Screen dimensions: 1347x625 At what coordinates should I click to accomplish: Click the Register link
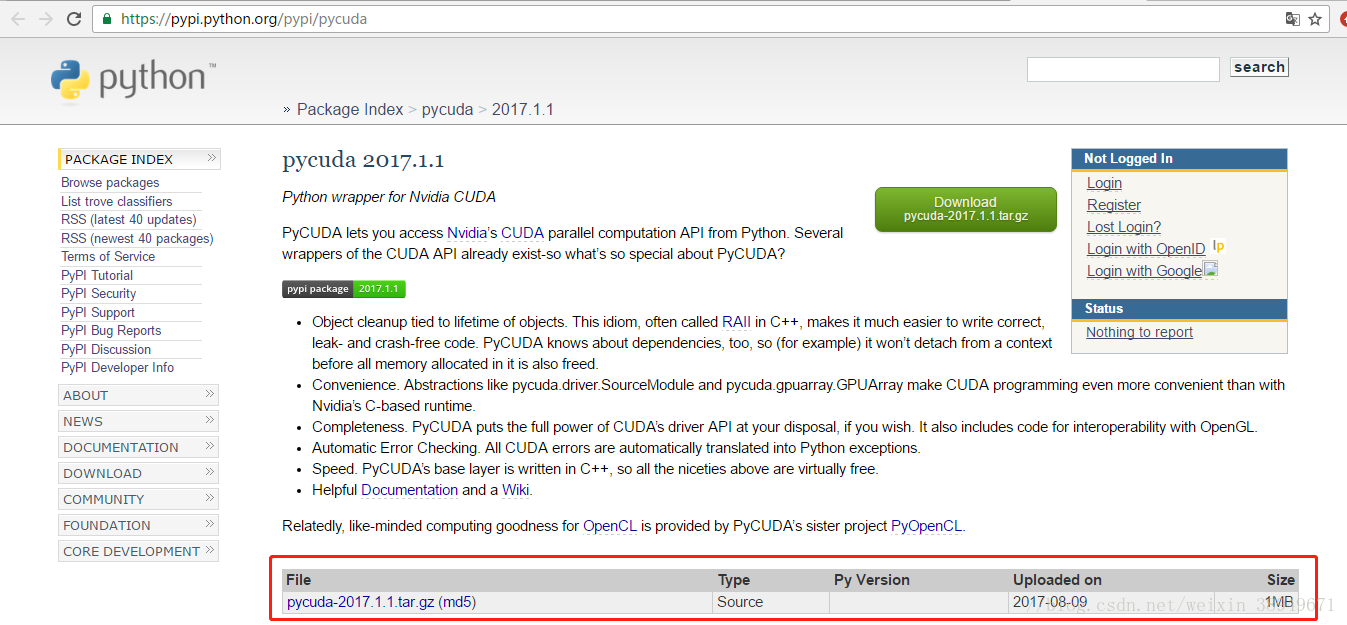point(1114,205)
